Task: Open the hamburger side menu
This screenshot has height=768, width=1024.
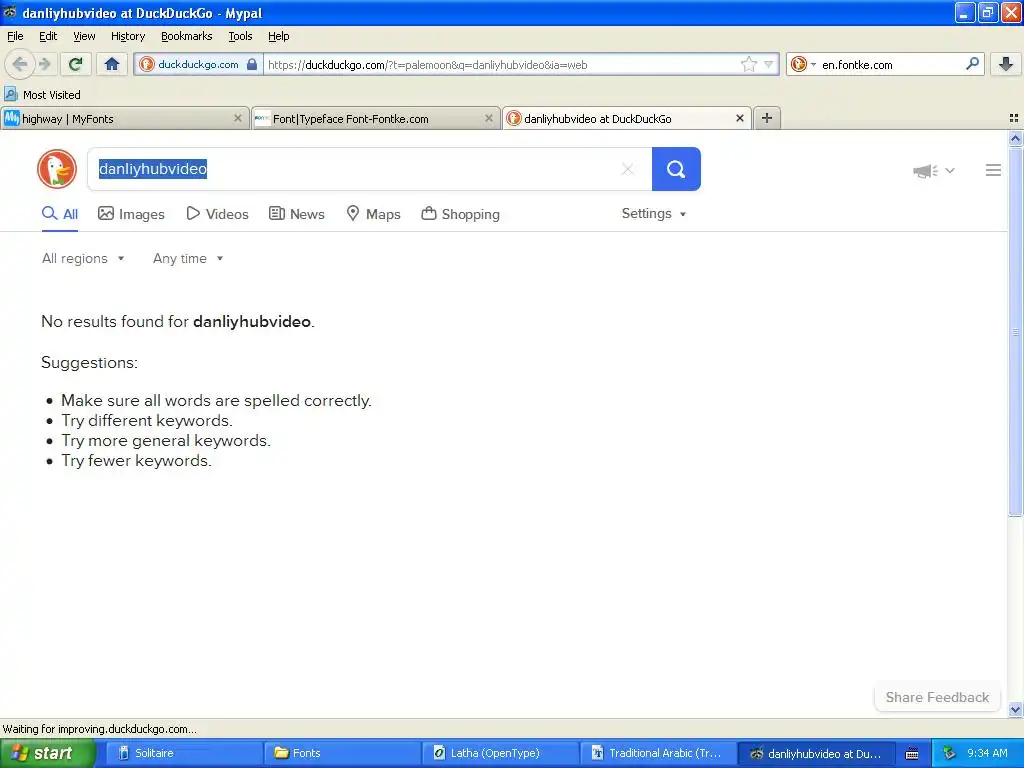Action: [993, 170]
